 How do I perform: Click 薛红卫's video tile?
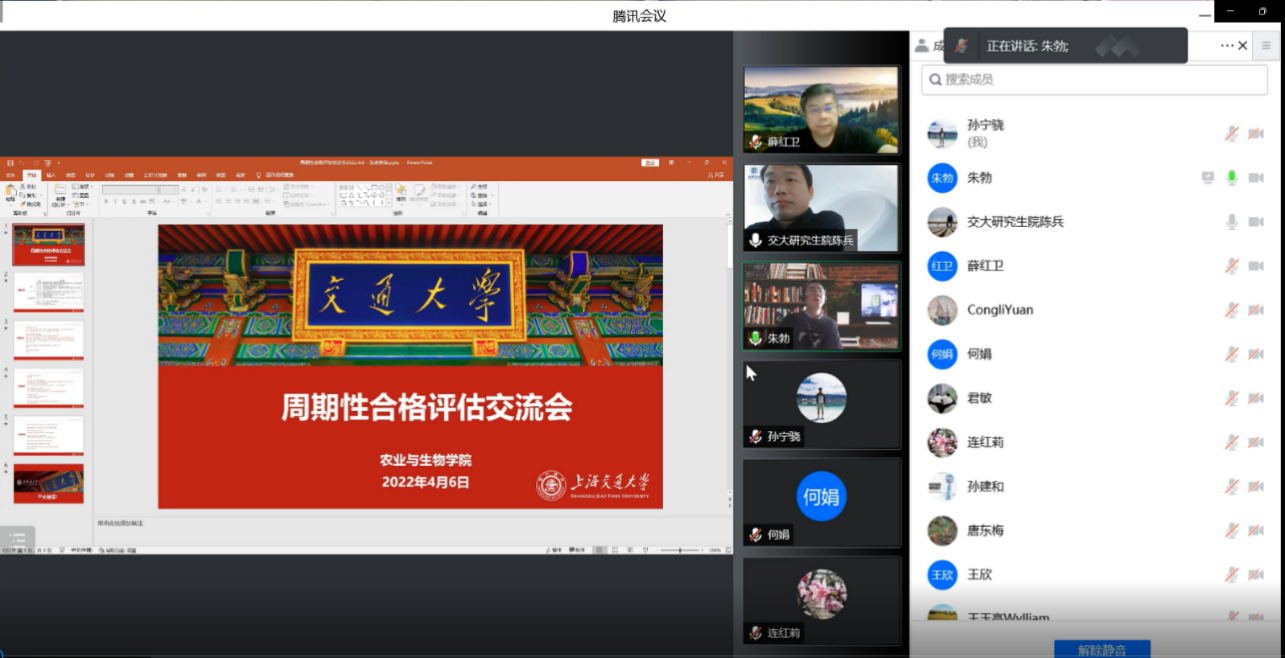pos(821,110)
